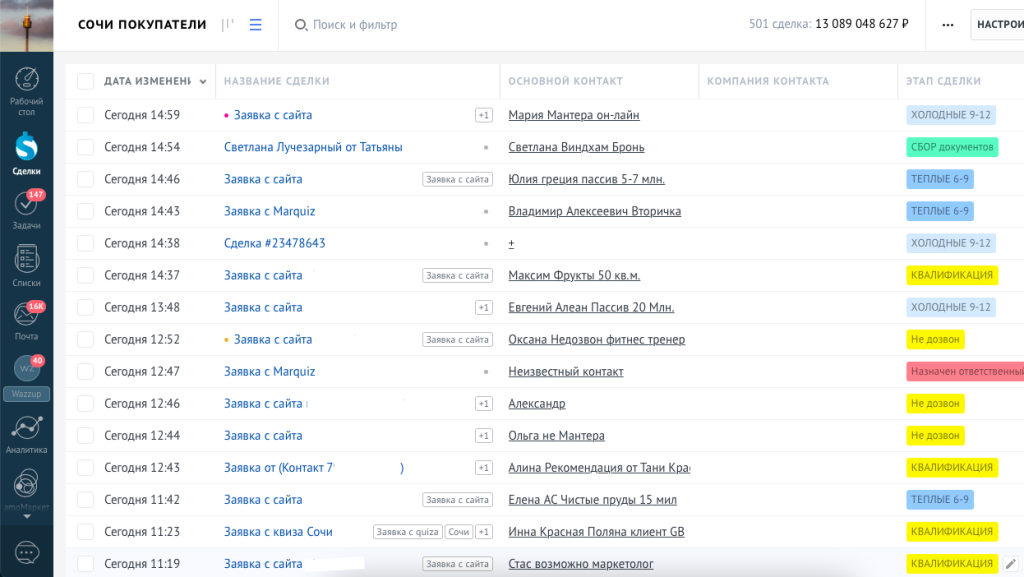Screen dimensions: 1024x577
Task: Open the Сделки section icon
Action: click(27, 153)
